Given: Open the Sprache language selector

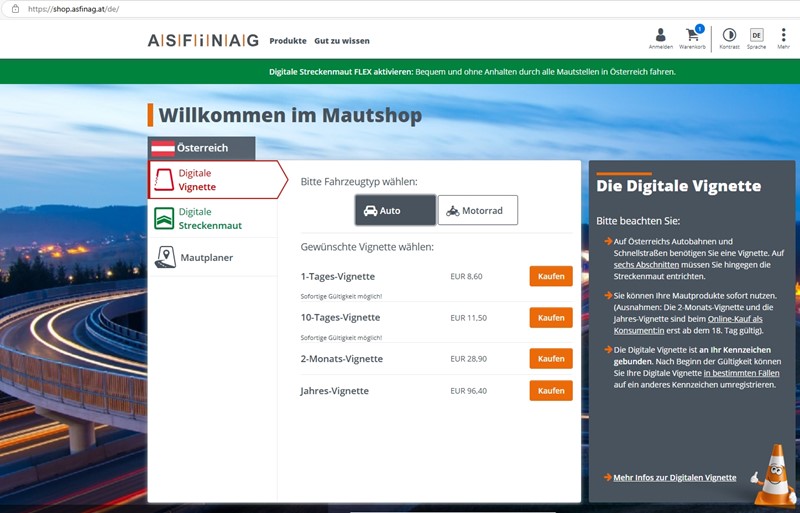Looking at the screenshot, I should (x=756, y=38).
